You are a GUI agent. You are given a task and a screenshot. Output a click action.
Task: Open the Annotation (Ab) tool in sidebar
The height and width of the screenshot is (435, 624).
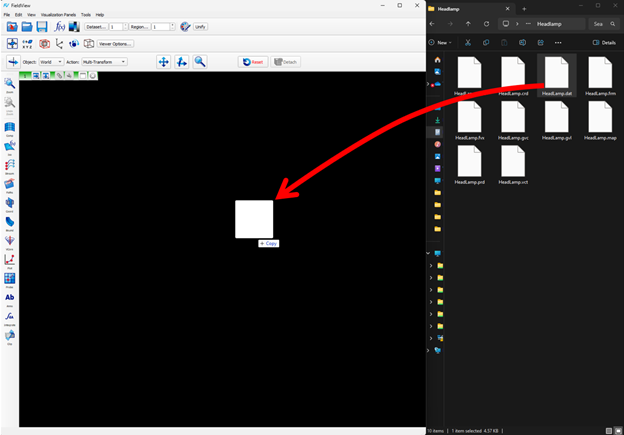(x=10, y=298)
